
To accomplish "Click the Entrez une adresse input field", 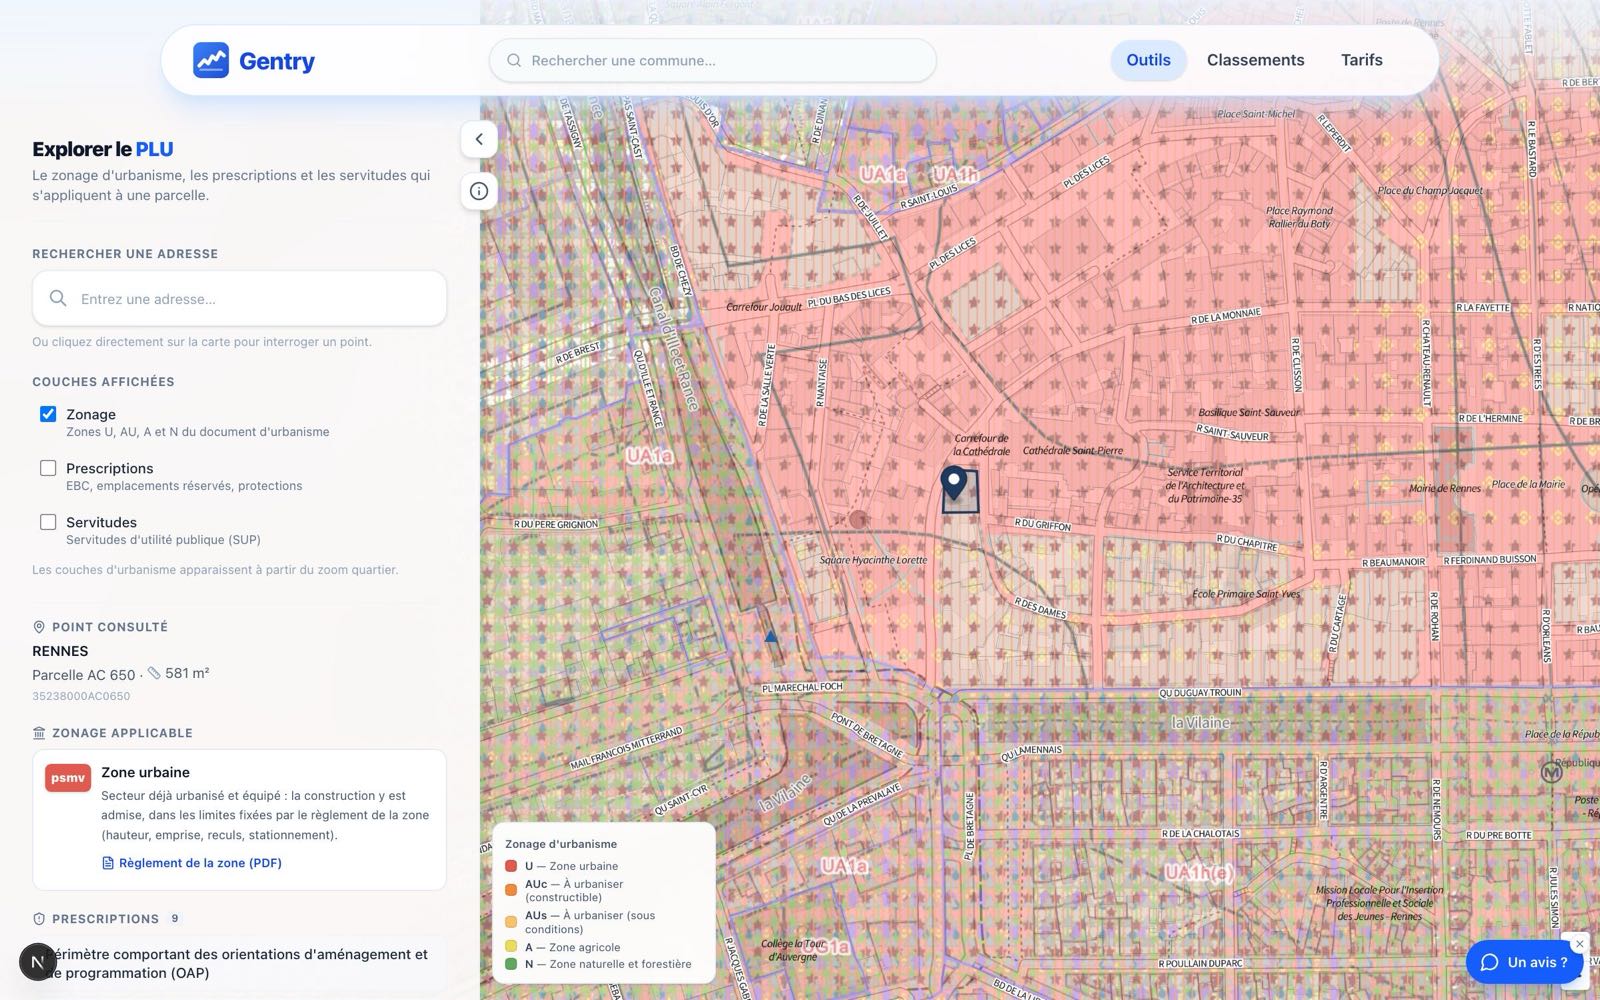I will coord(239,298).
